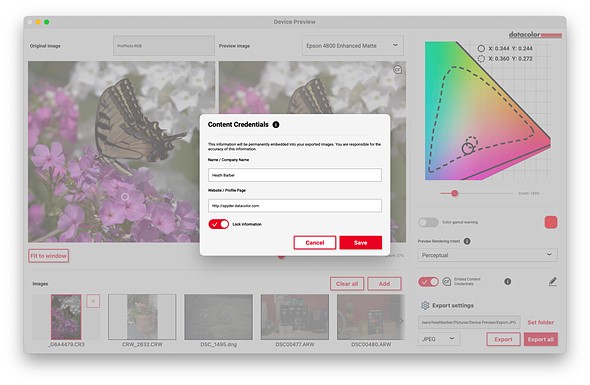Click the Content Credentials info icon in dialog
Screen dimensions: 590x385
tap(276, 125)
